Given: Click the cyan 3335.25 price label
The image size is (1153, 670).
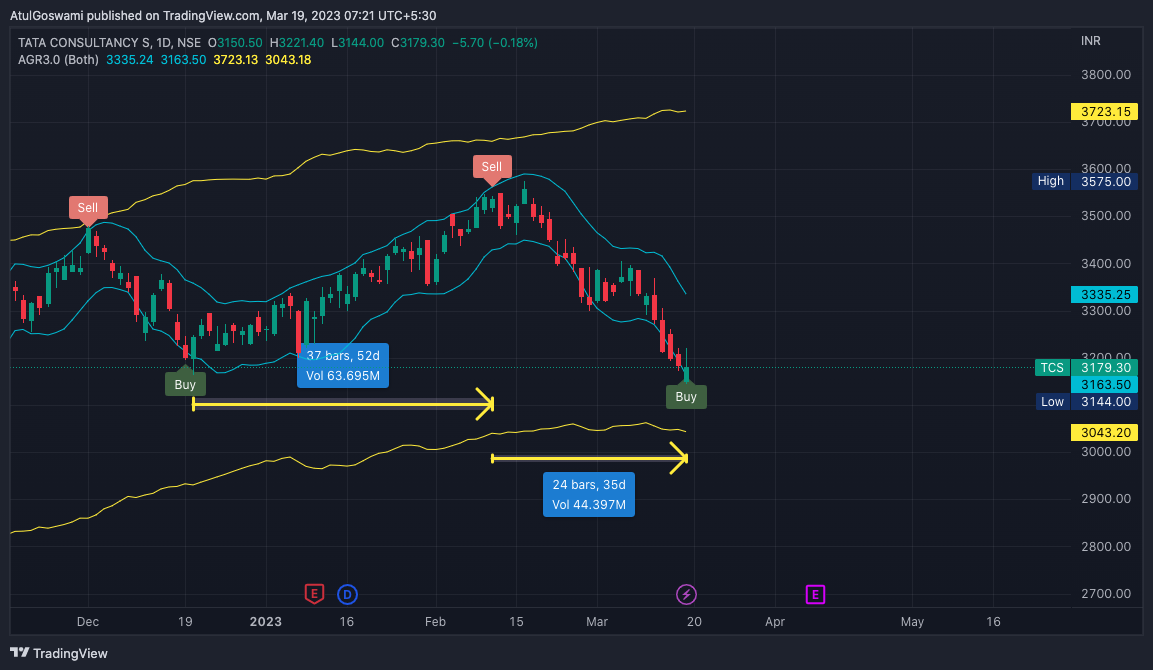Looking at the screenshot, I should tap(1104, 294).
